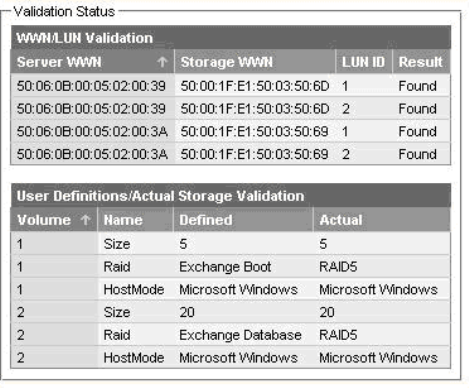Sort by LUN ID column header
This screenshot has height=388, width=469.
[364, 62]
